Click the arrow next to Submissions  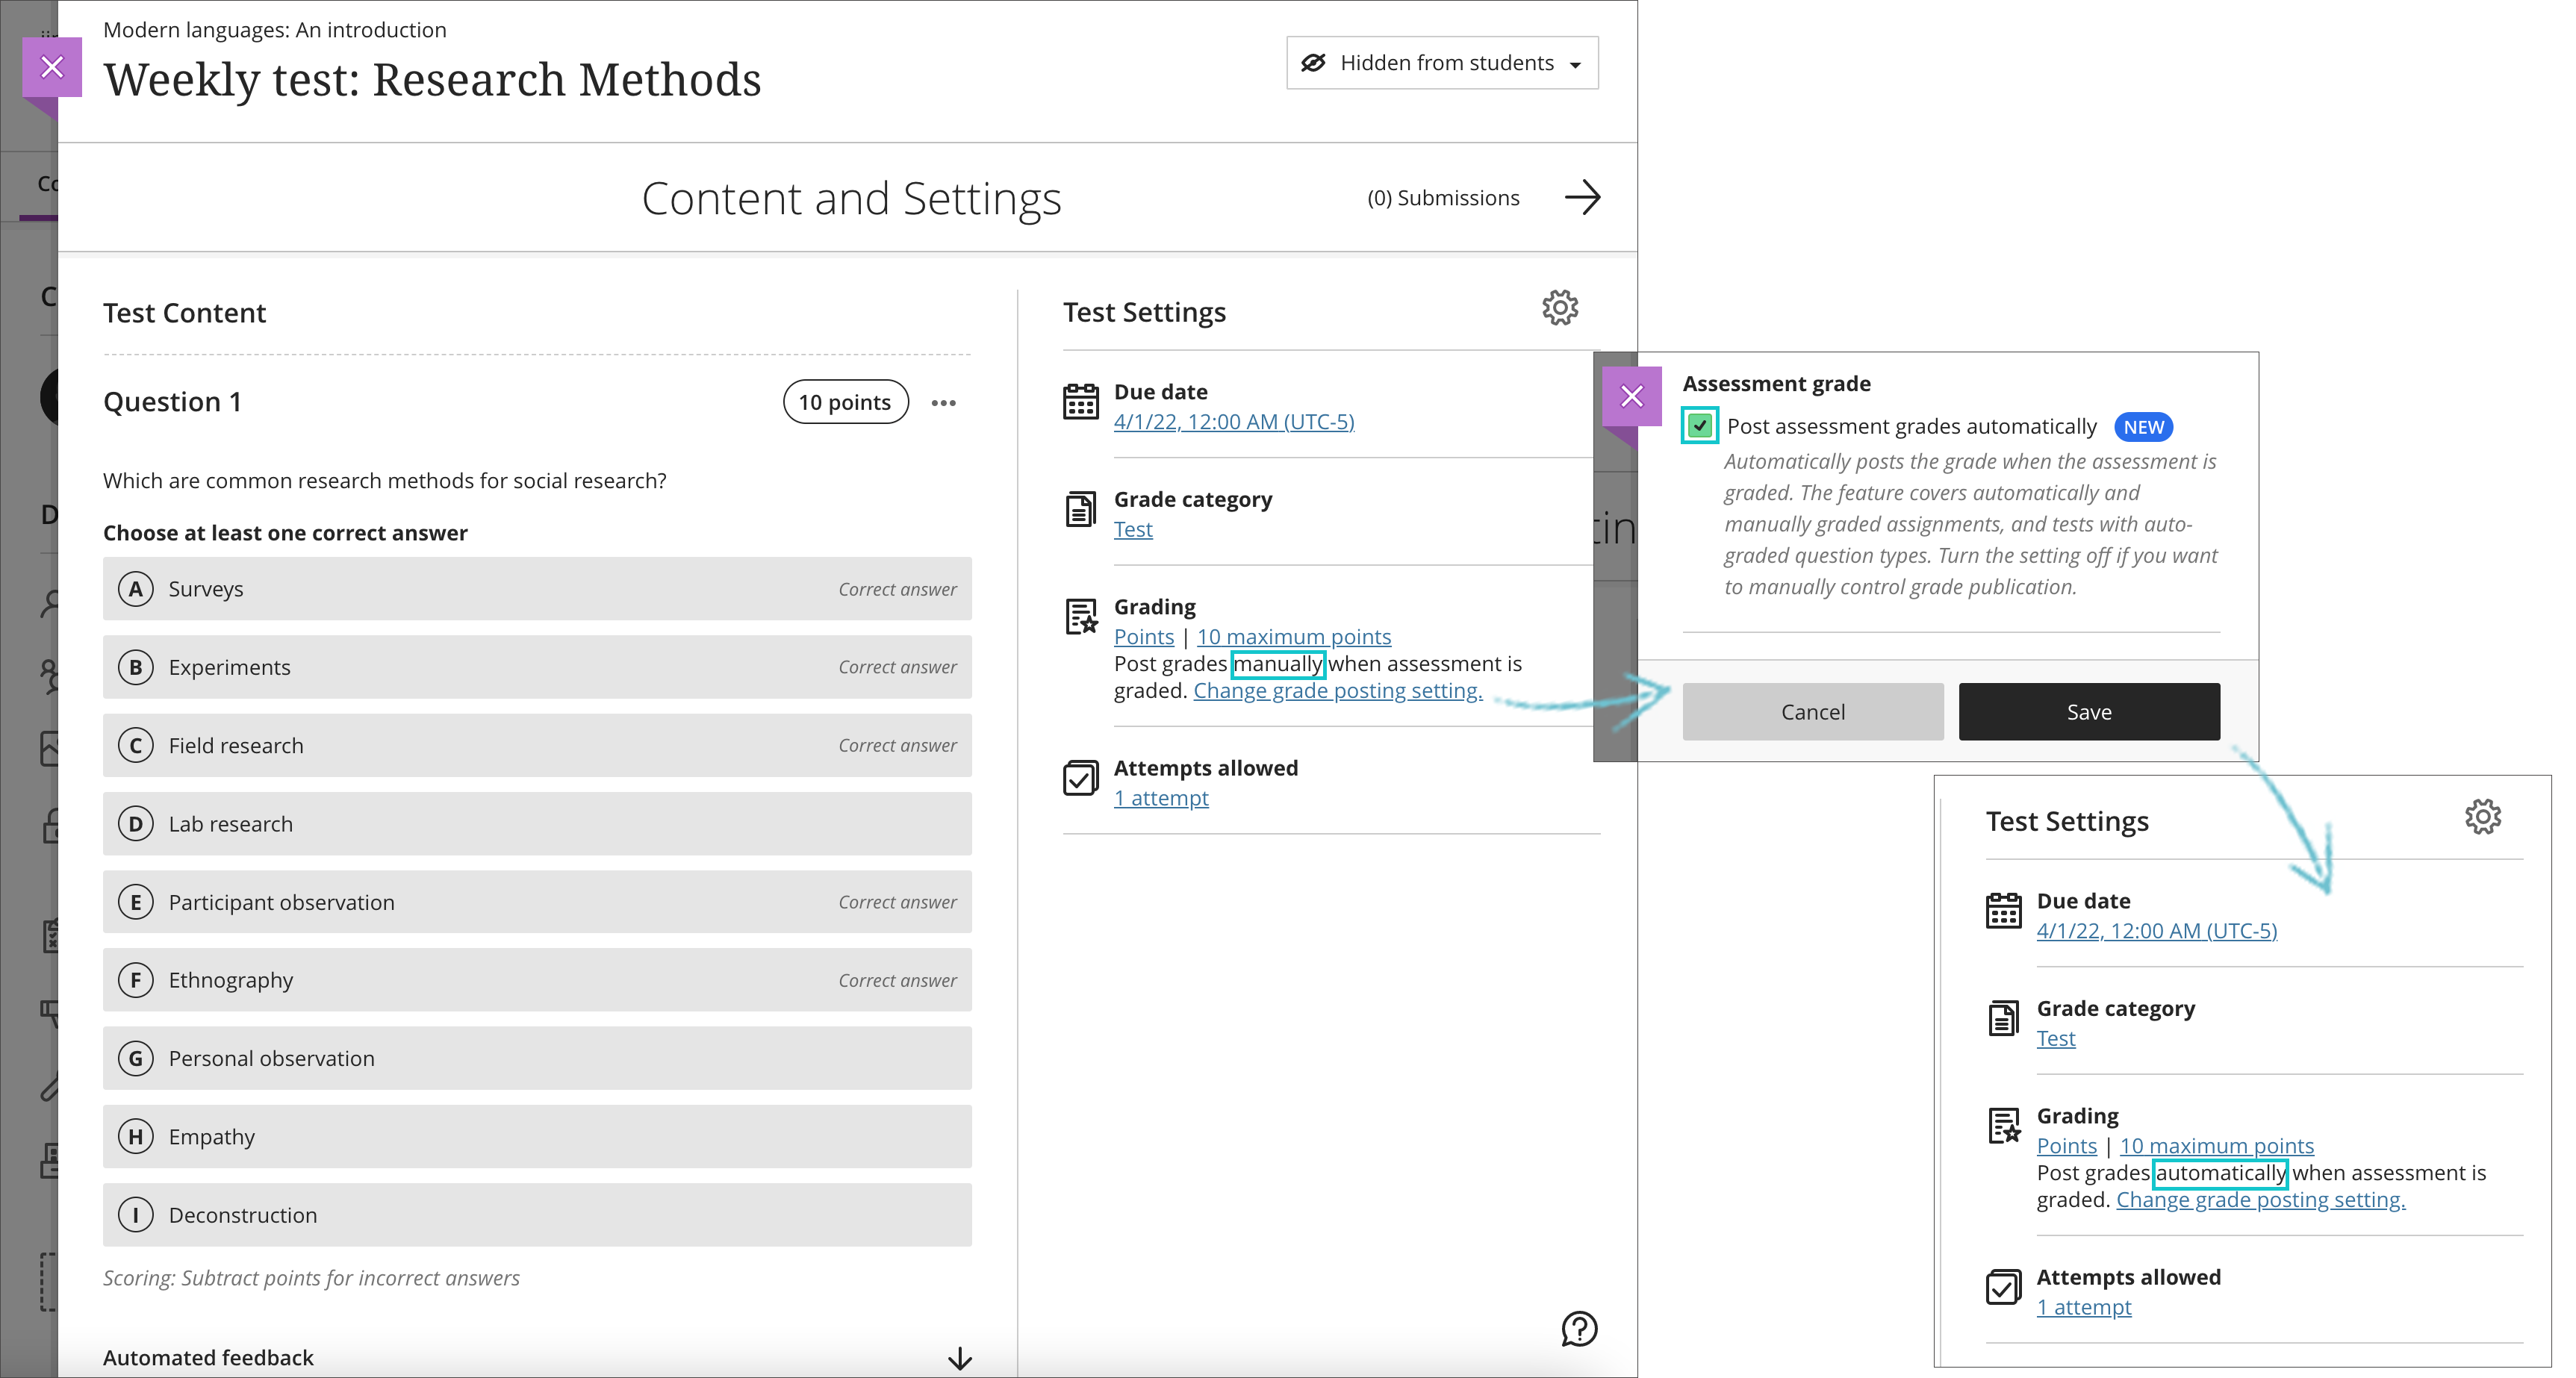point(1582,197)
